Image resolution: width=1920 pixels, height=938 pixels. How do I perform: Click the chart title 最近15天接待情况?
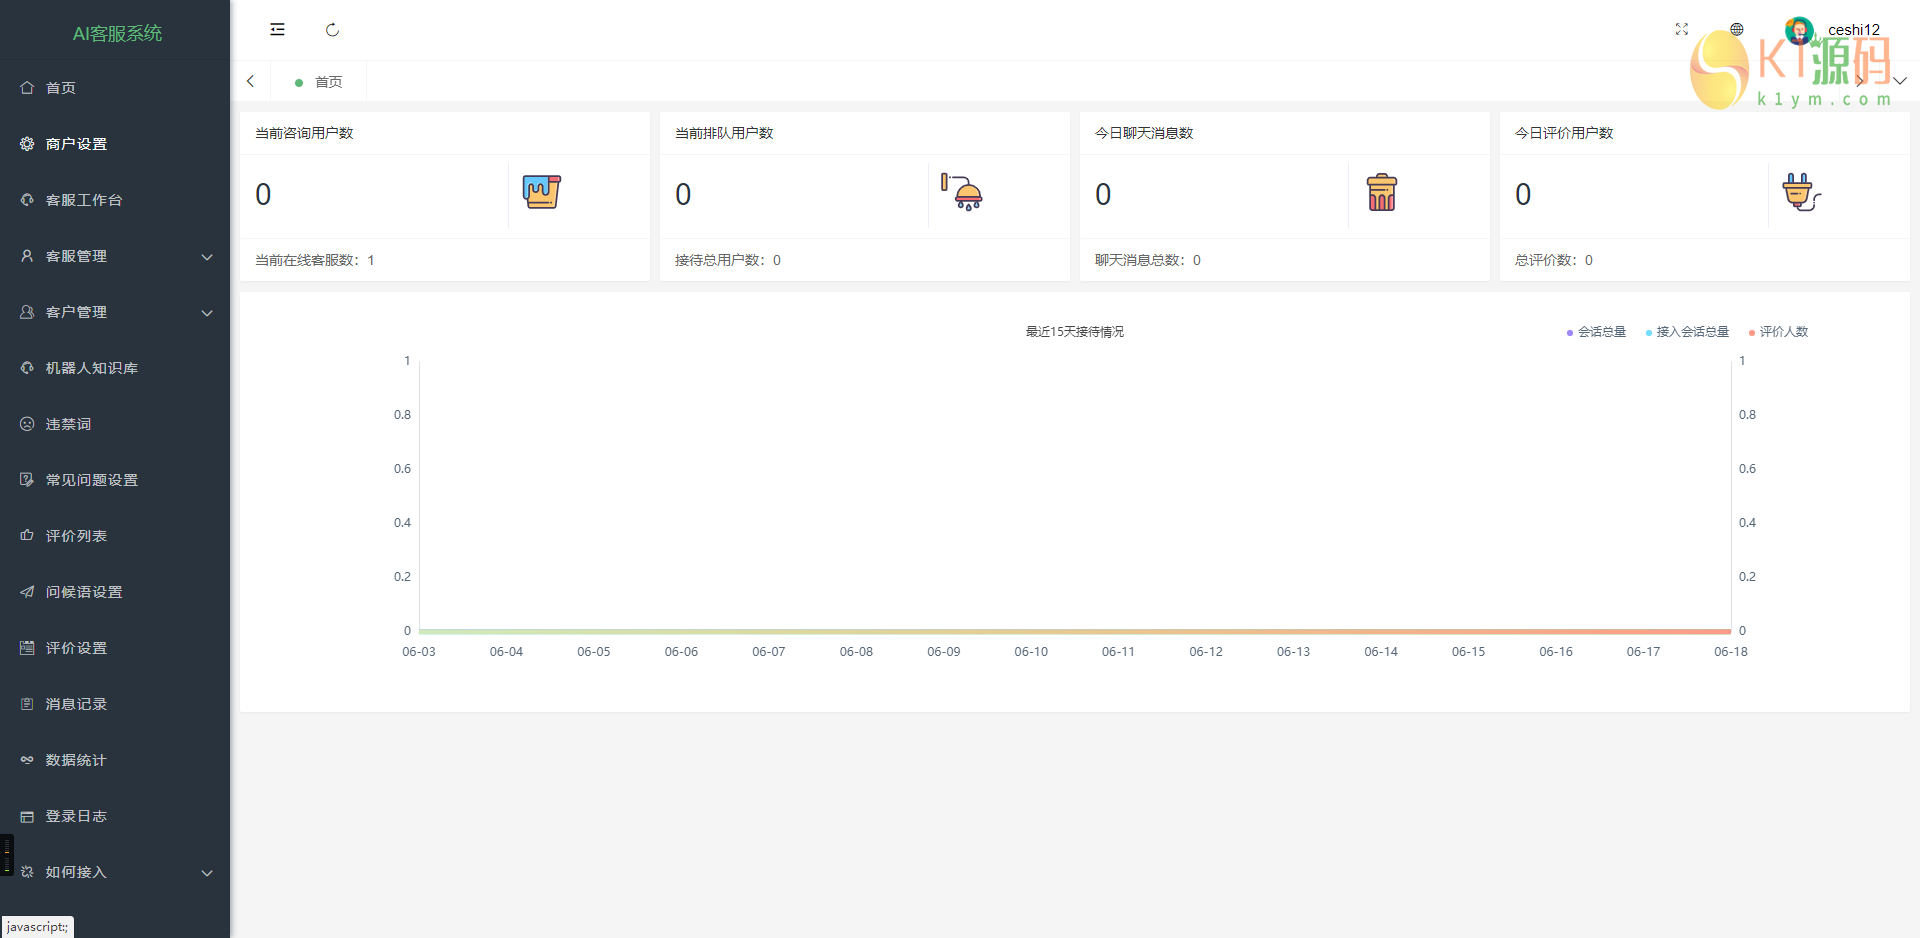coord(1075,332)
